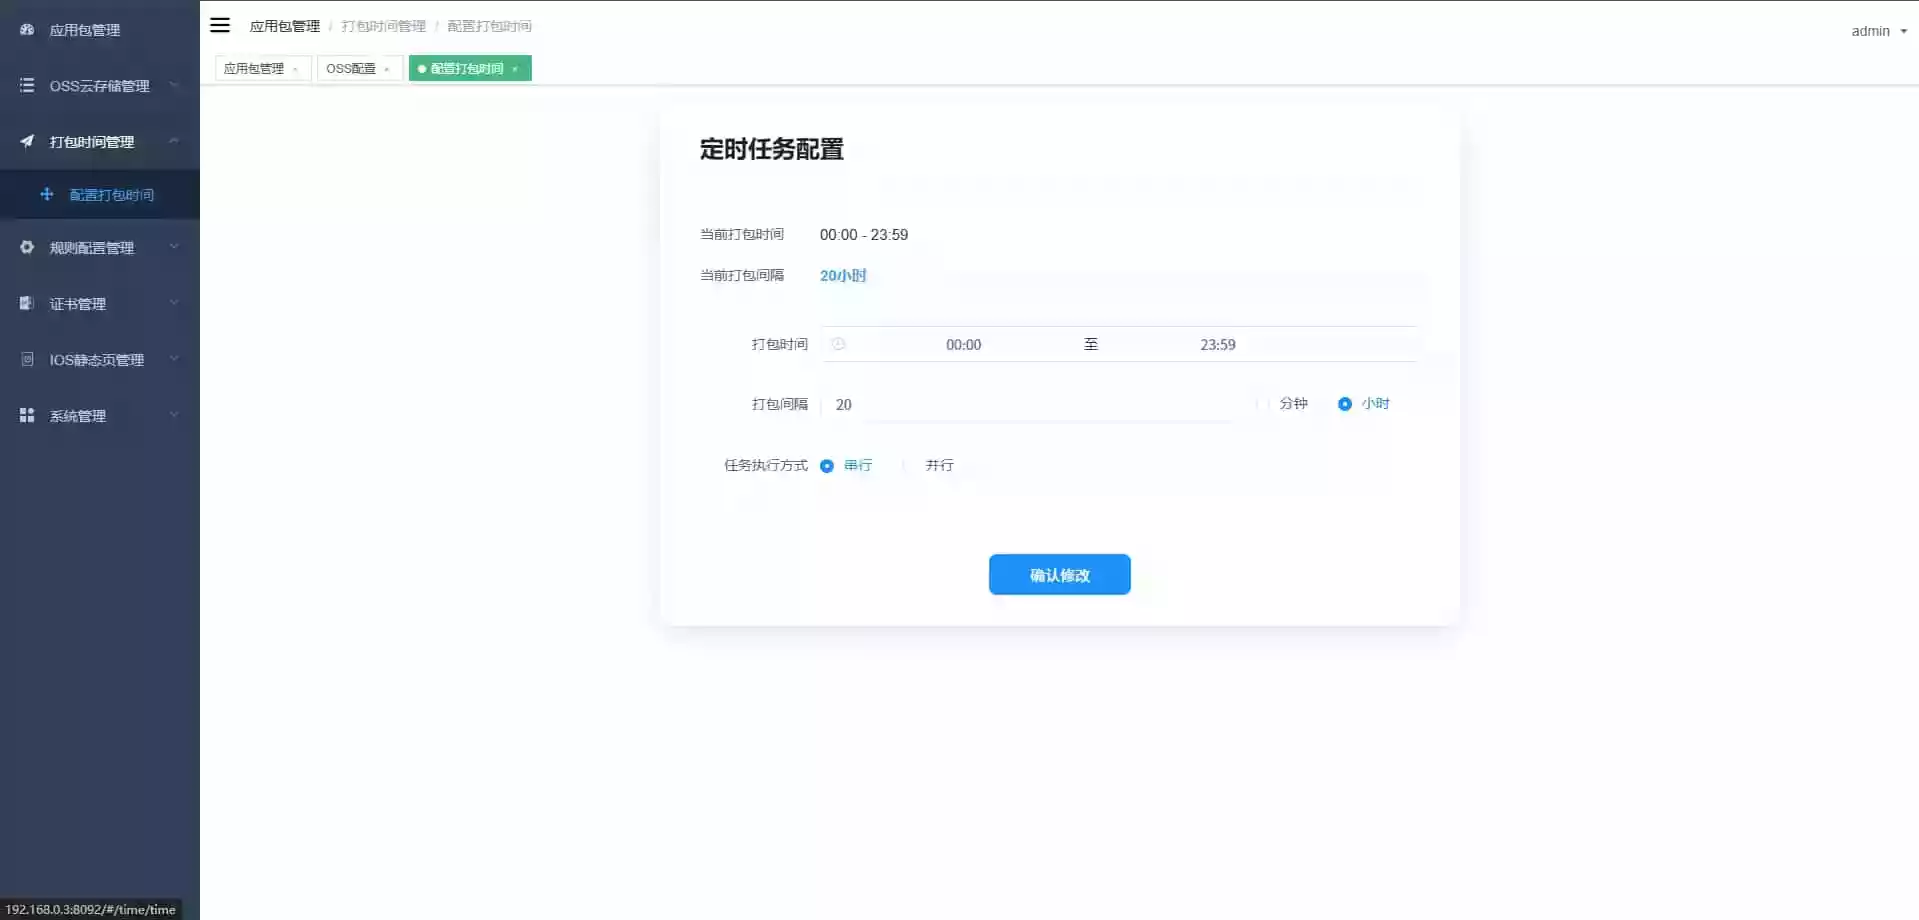The image size is (1919, 920).
Task: Select the gear icon for 规则配置管理
Action: click(26, 247)
